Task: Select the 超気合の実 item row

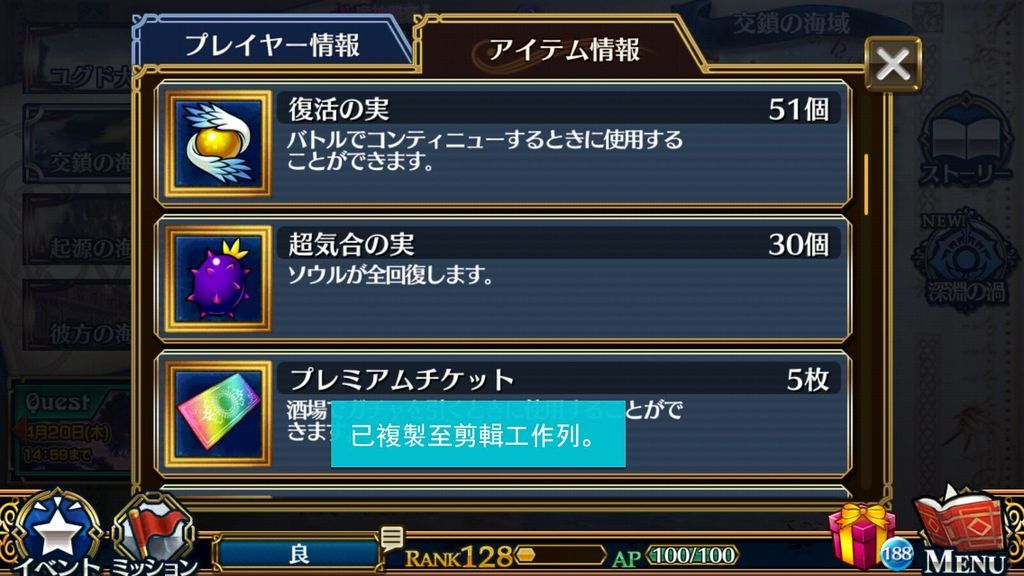Action: (x=503, y=279)
